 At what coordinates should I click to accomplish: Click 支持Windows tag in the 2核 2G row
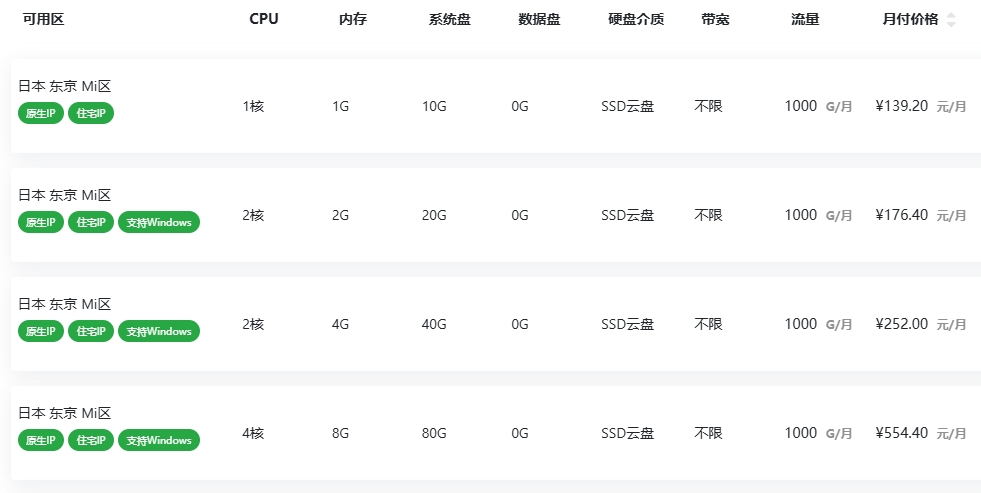click(x=159, y=222)
